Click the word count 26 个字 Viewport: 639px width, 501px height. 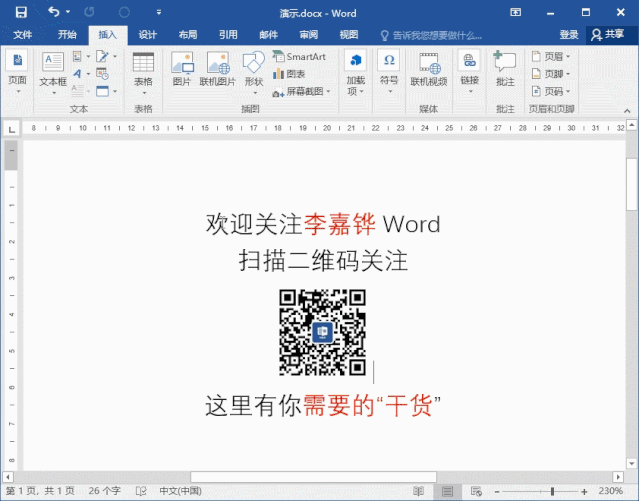[105, 491]
